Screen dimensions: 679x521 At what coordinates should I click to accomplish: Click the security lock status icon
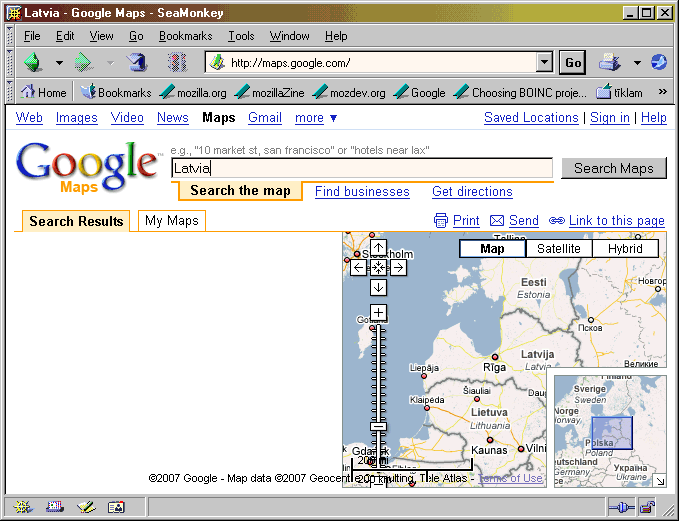click(648, 507)
